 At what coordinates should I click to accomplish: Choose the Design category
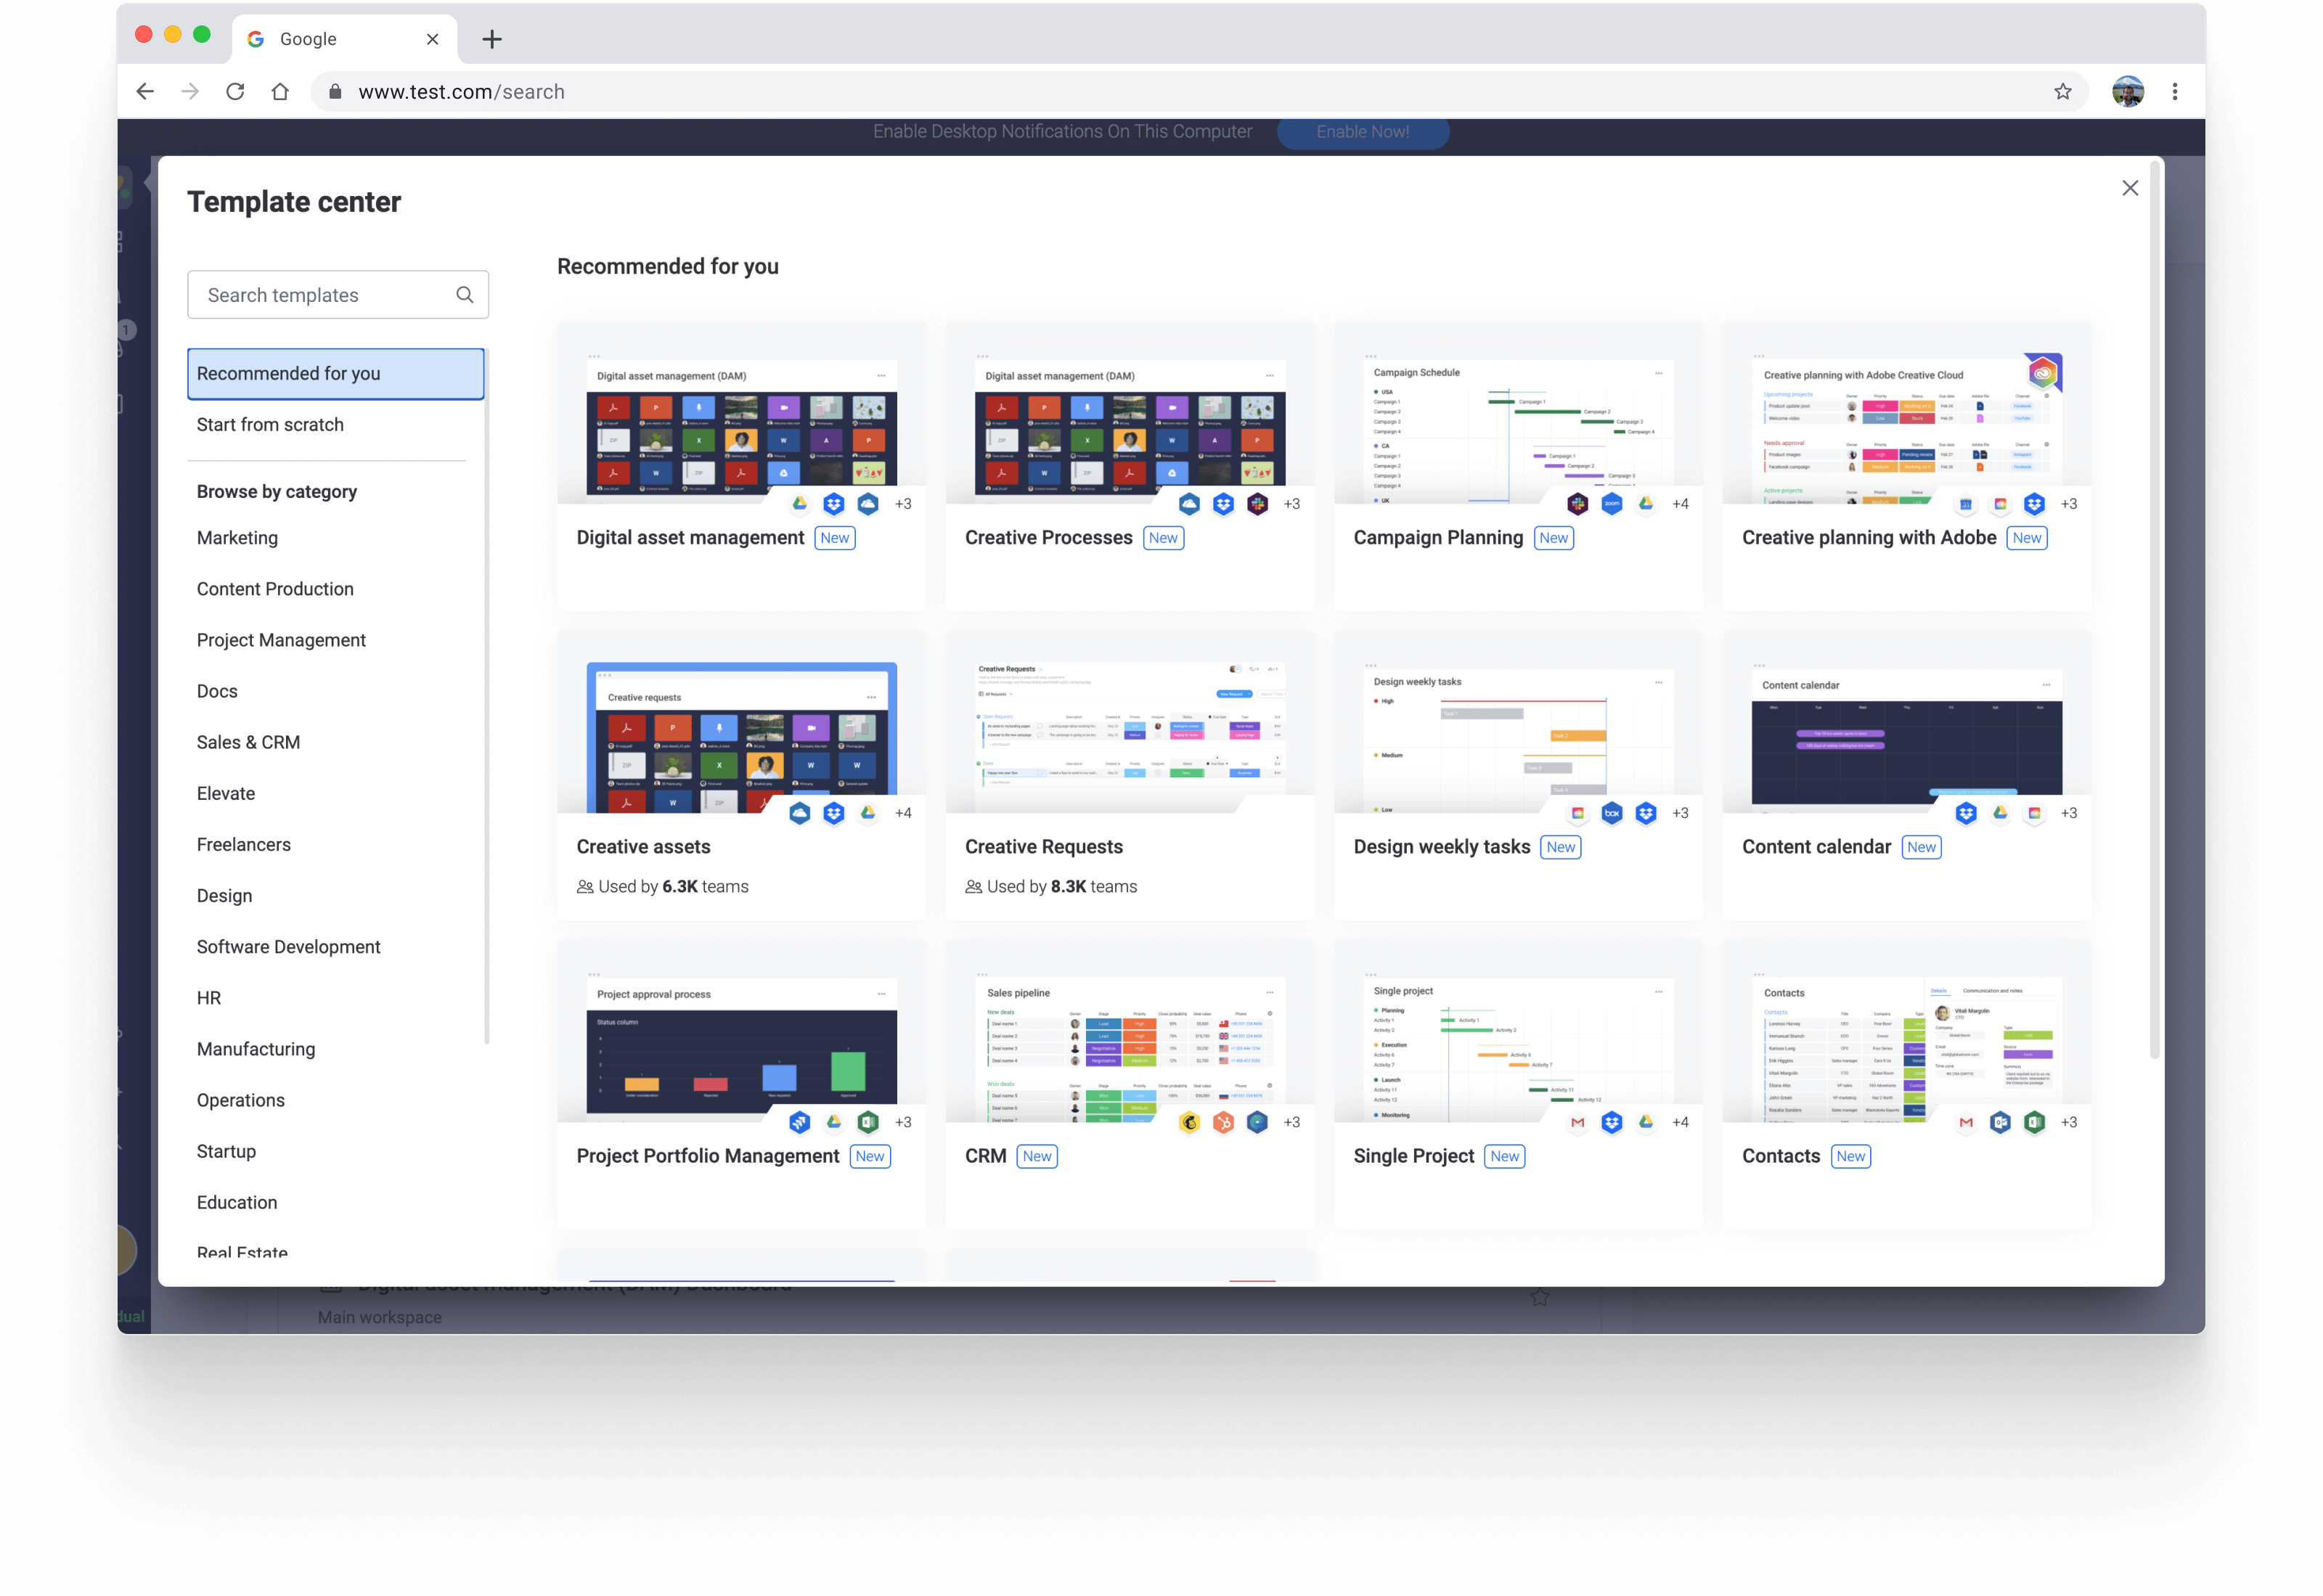click(224, 895)
